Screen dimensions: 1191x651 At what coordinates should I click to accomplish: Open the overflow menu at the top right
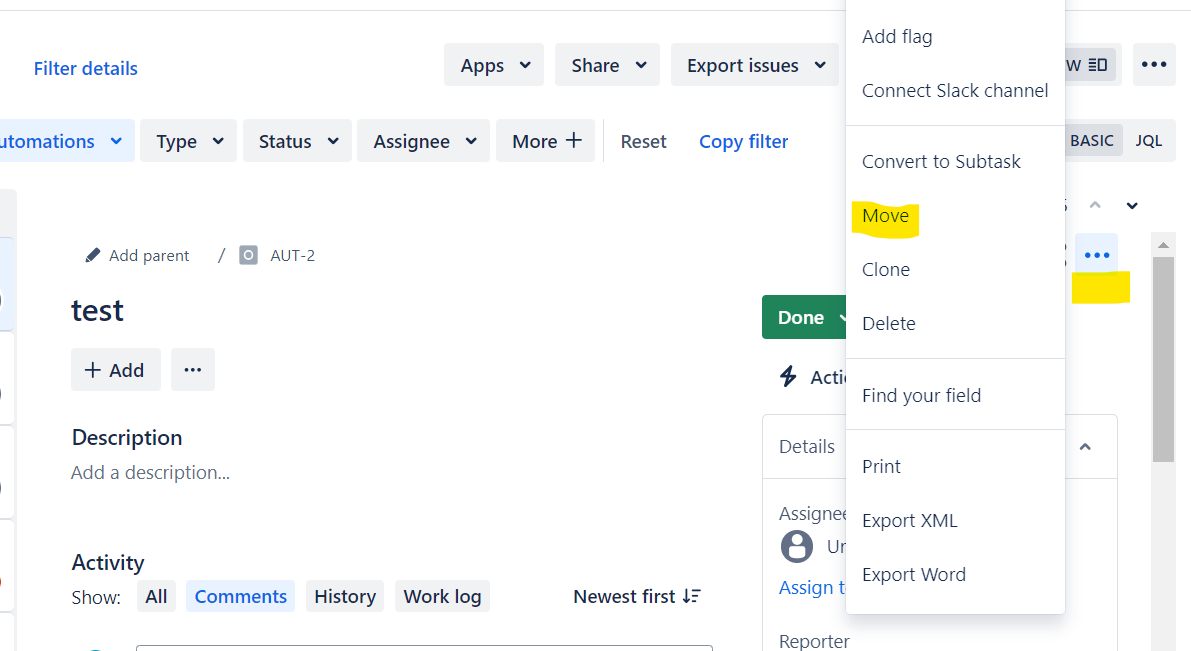[x=1154, y=64]
